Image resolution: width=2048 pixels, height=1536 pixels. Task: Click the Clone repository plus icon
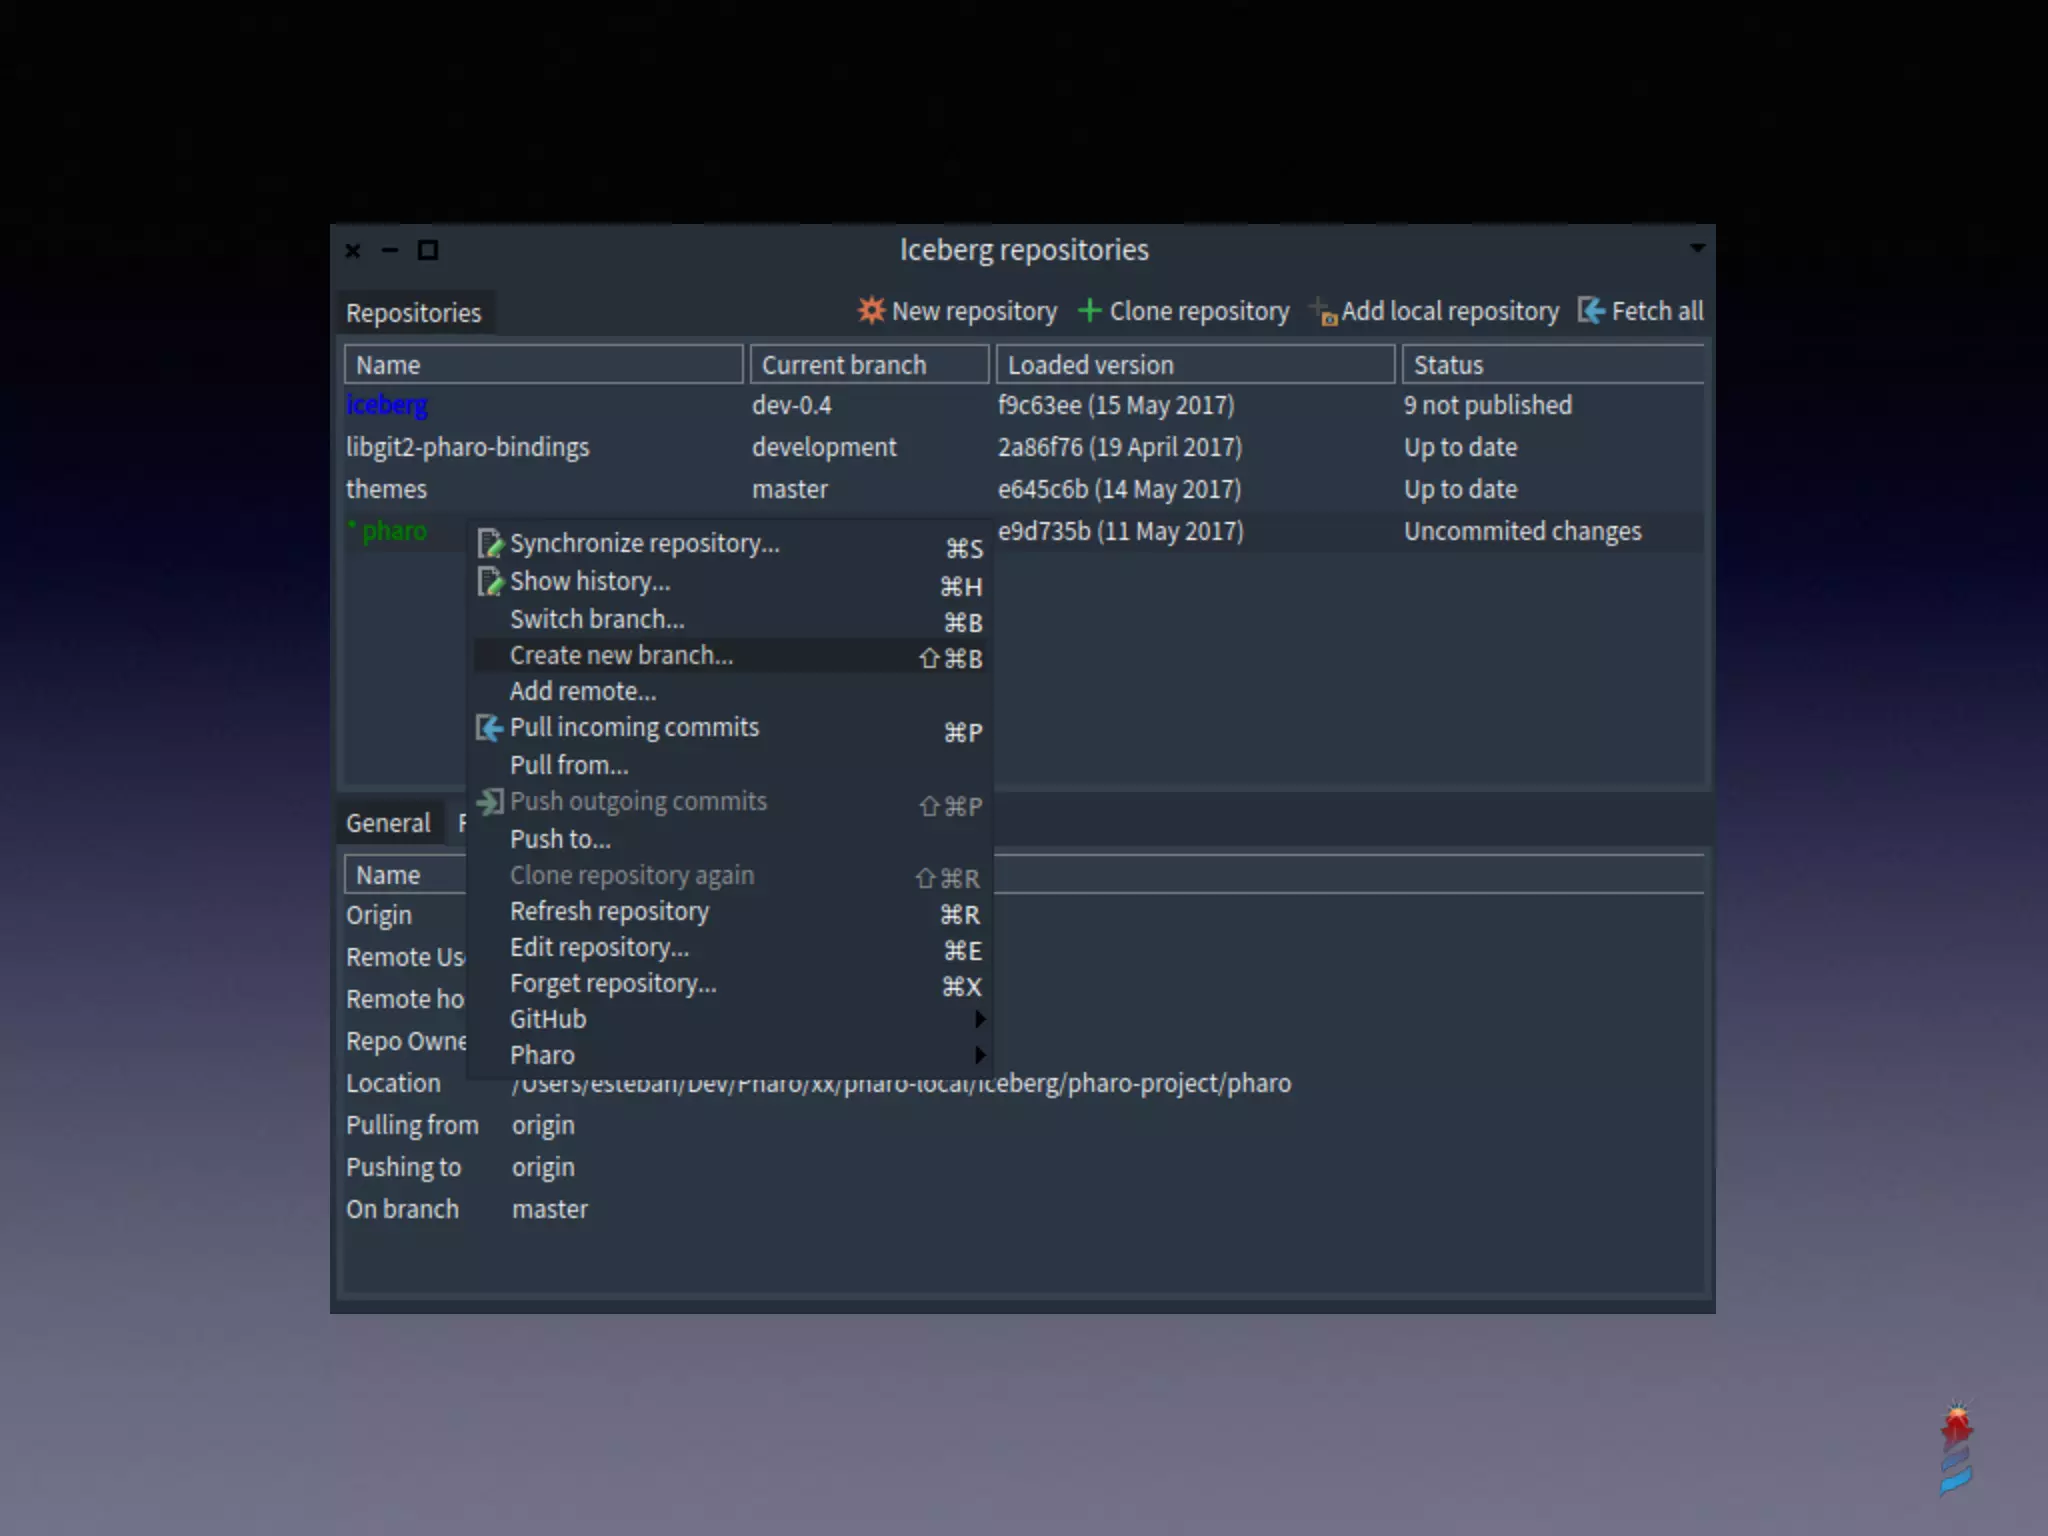1089,311
